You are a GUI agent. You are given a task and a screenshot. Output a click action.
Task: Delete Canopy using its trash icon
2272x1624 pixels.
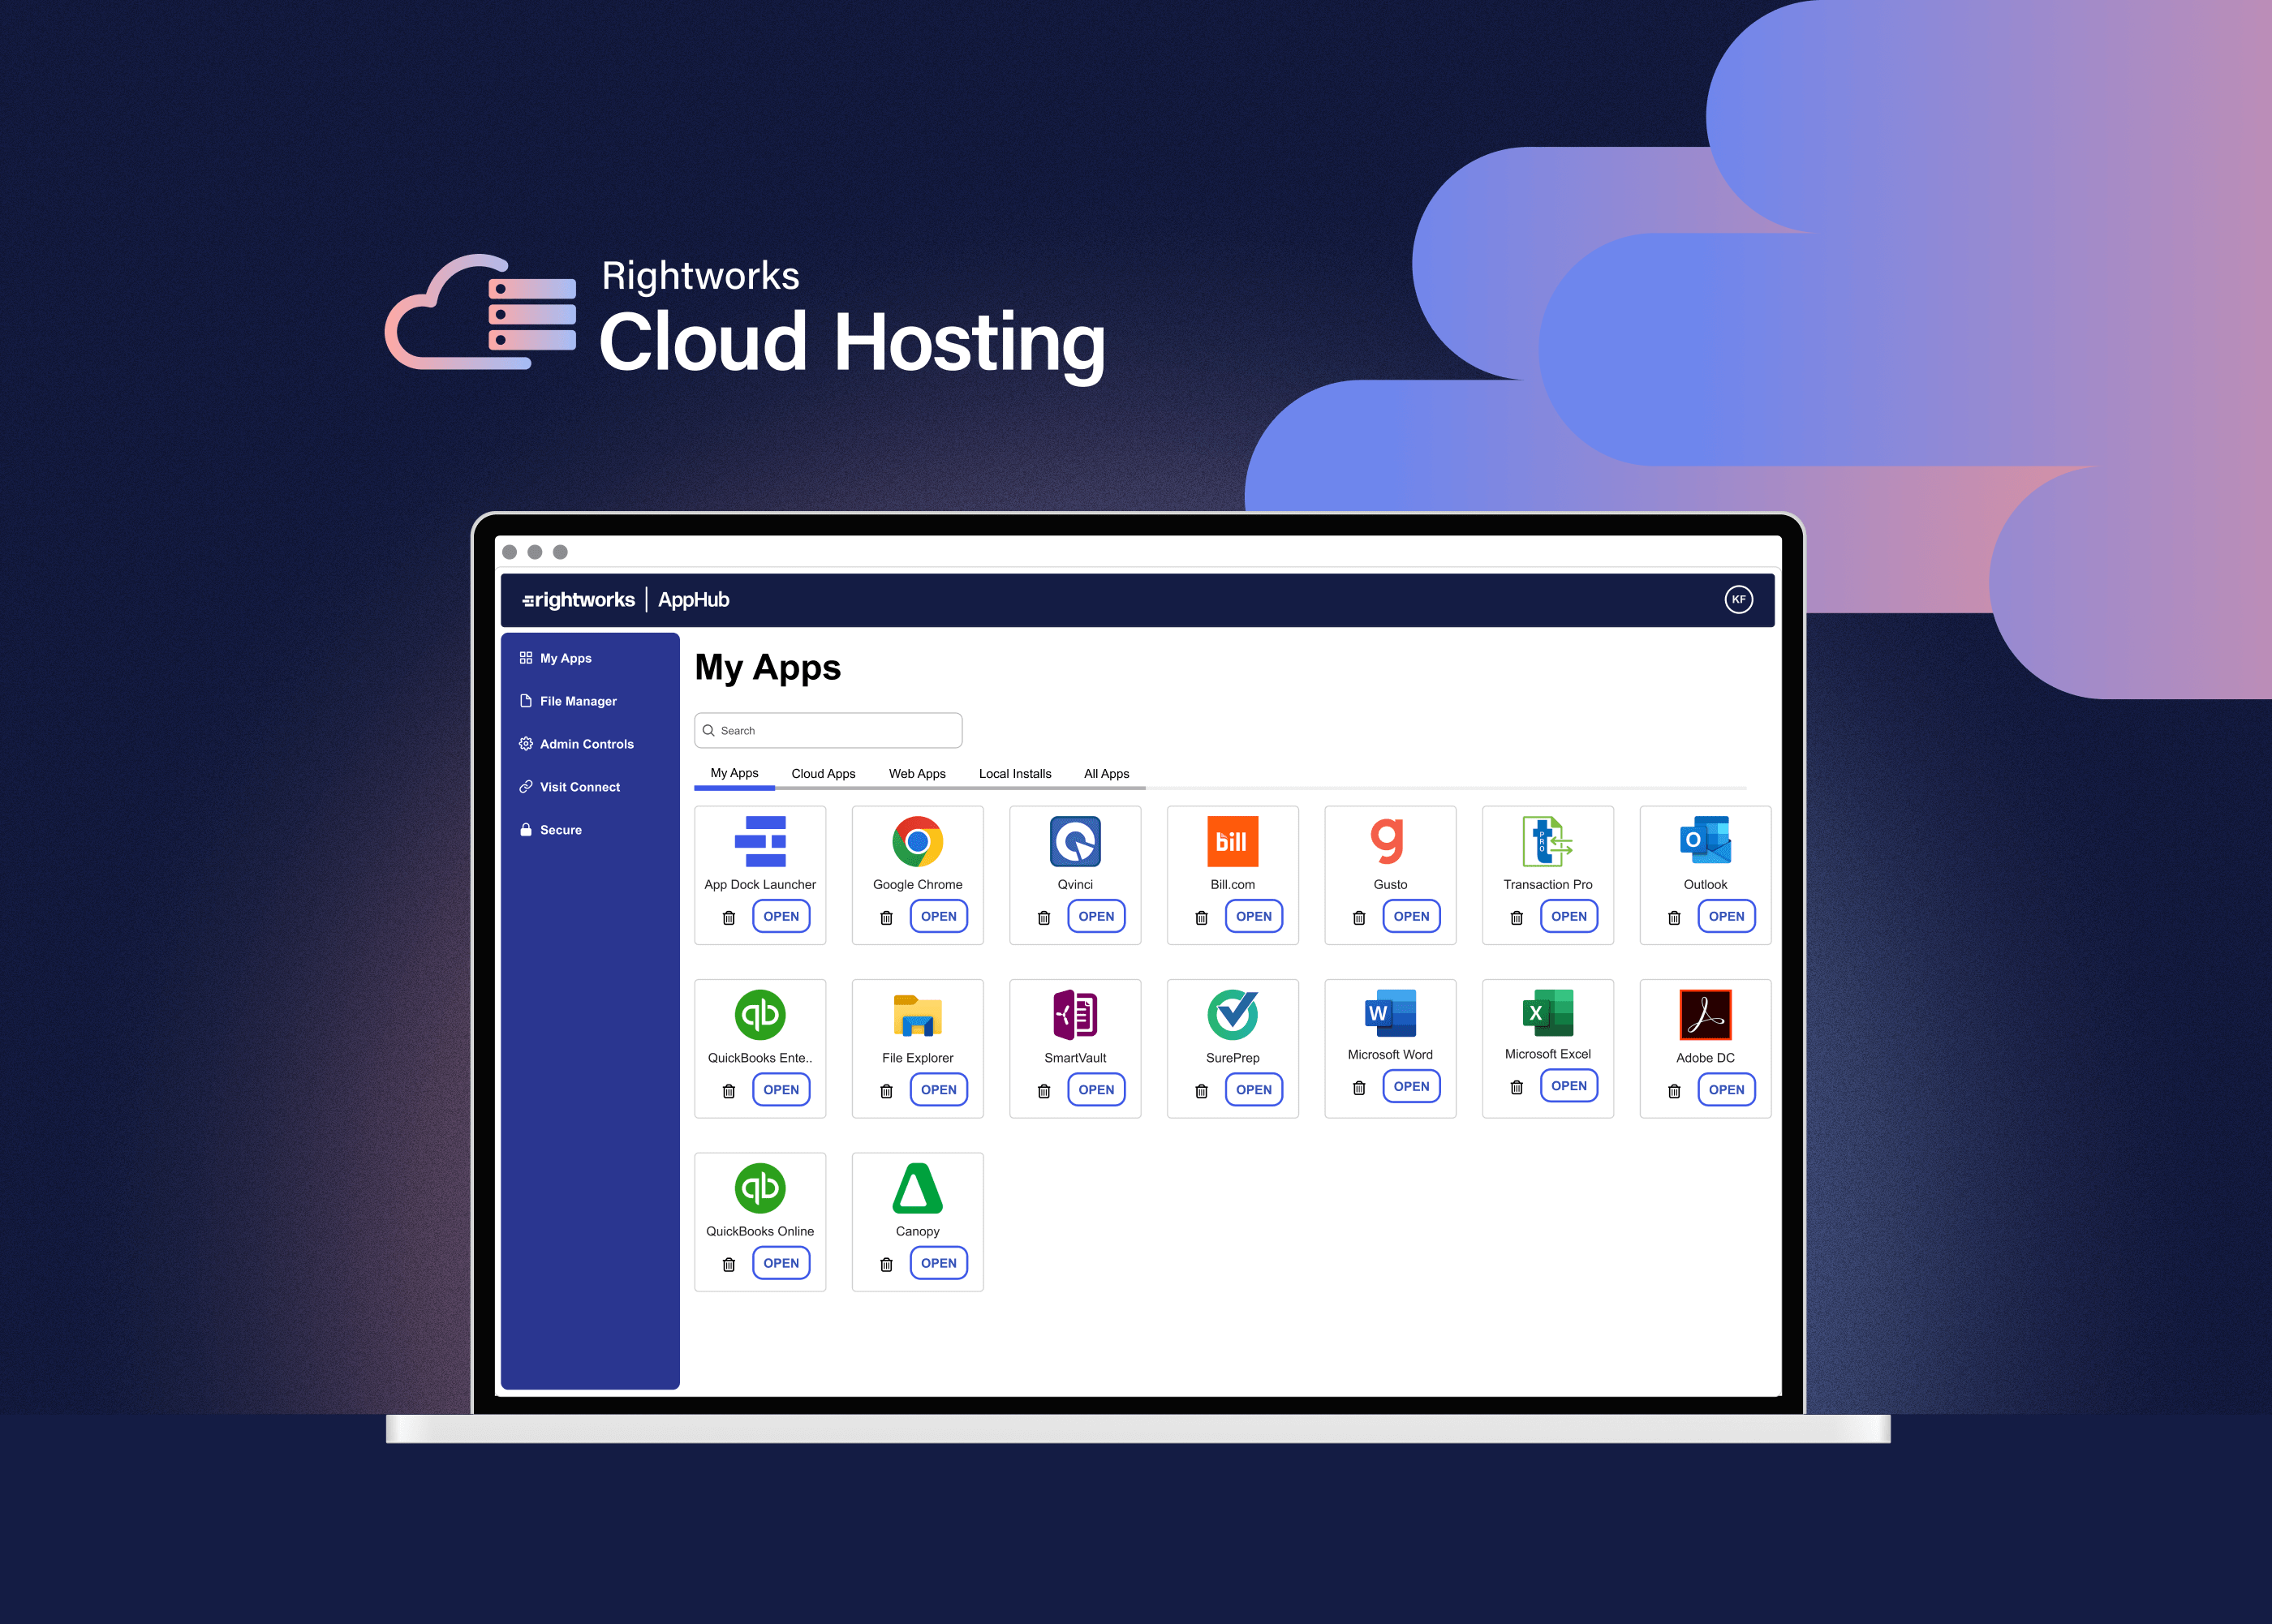(886, 1264)
